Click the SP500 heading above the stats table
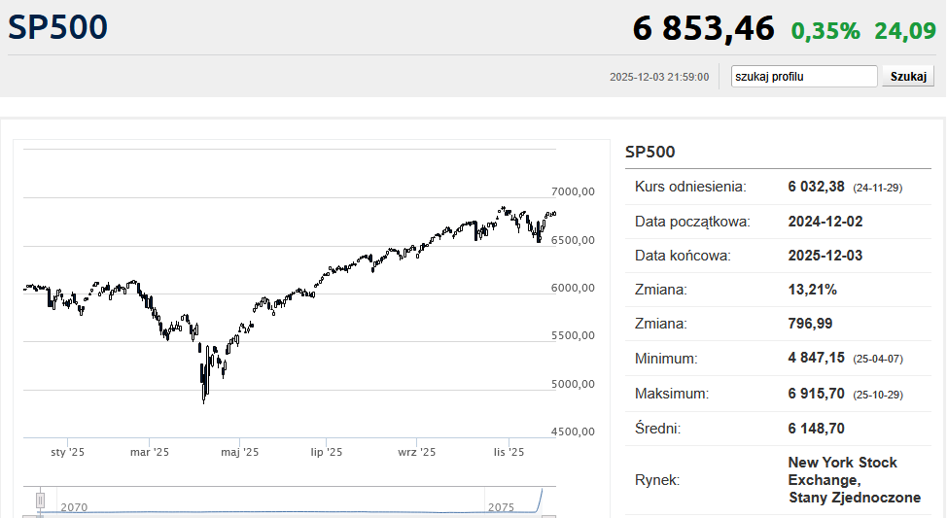 650,152
